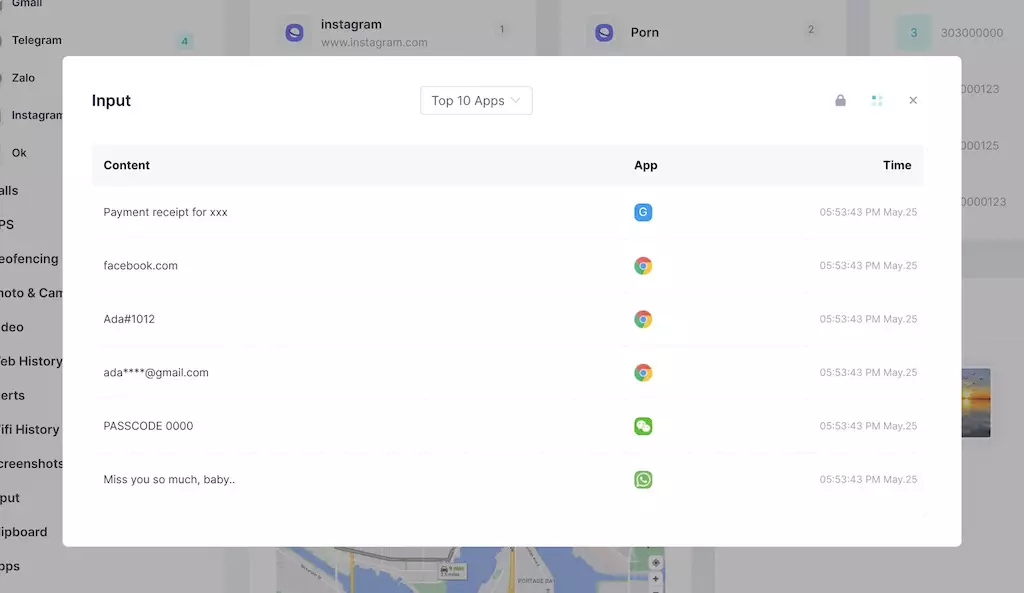The image size is (1024, 593).
Task: Click the Google app icon for Payment receipt
Action: point(643,213)
